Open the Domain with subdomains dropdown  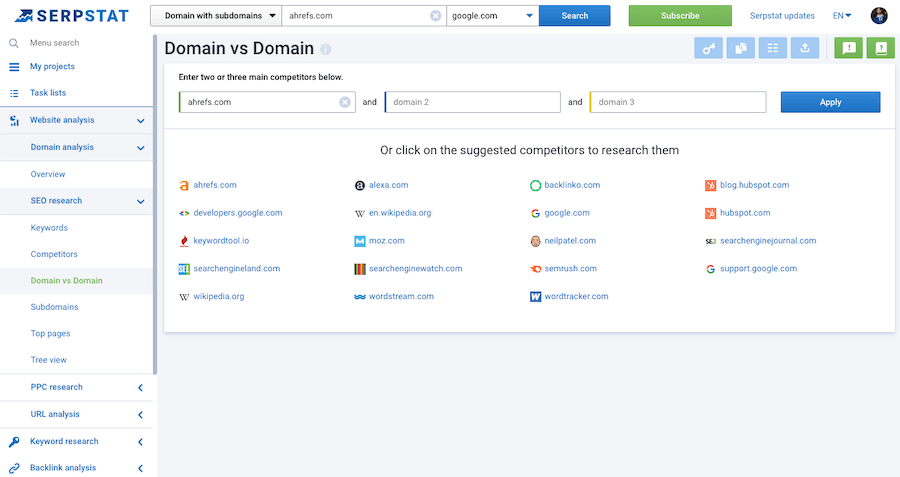[x=216, y=15]
